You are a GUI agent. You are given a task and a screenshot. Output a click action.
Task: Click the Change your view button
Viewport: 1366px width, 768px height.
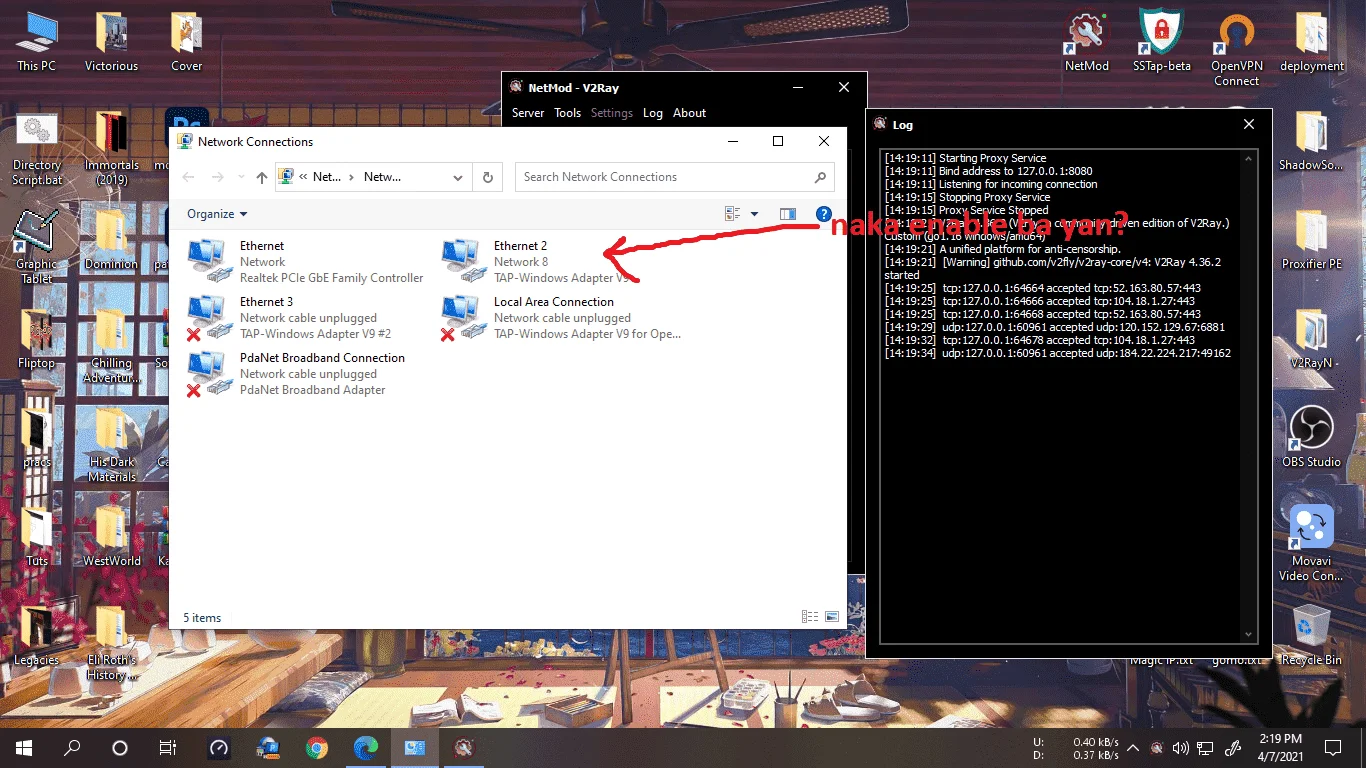click(733, 214)
